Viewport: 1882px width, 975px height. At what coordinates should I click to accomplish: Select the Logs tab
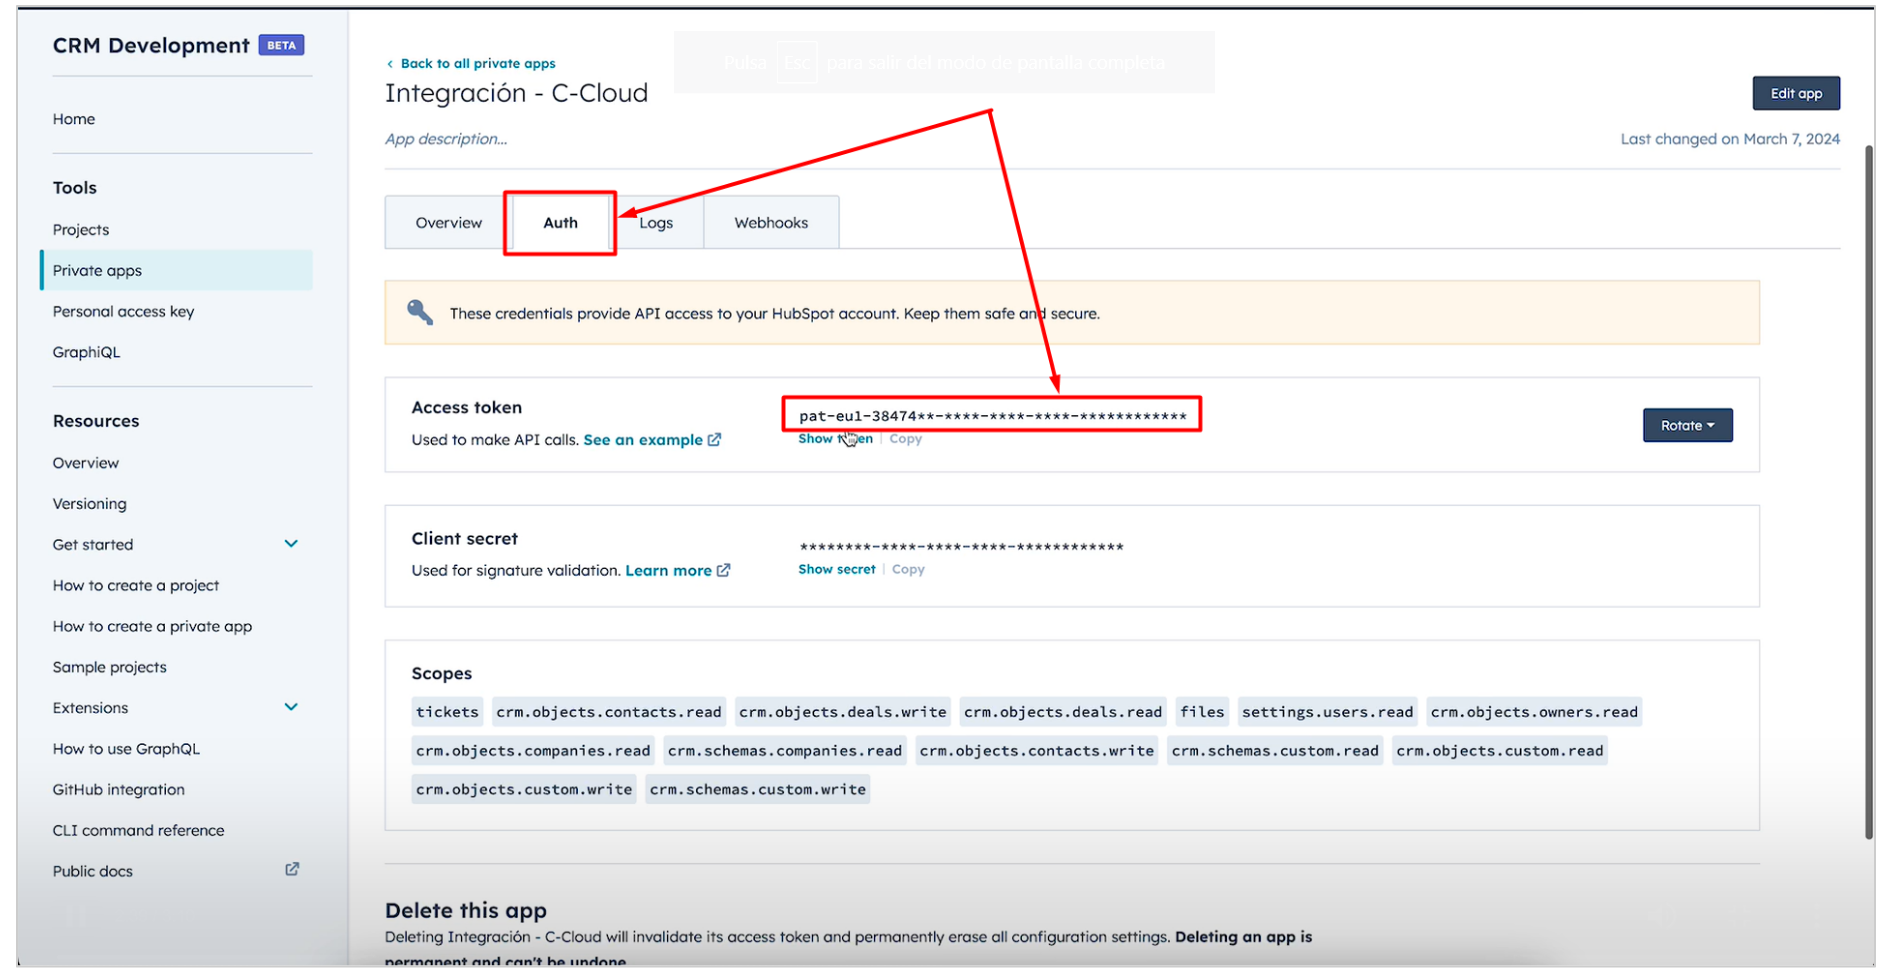[657, 223]
